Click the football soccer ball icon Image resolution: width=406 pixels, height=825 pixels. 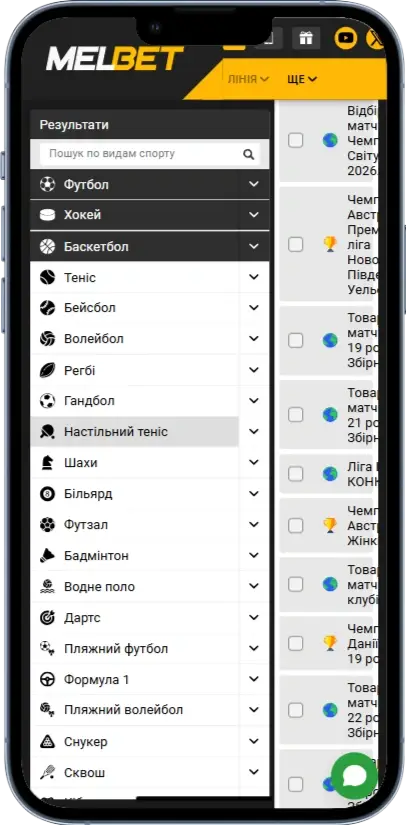click(x=47, y=184)
